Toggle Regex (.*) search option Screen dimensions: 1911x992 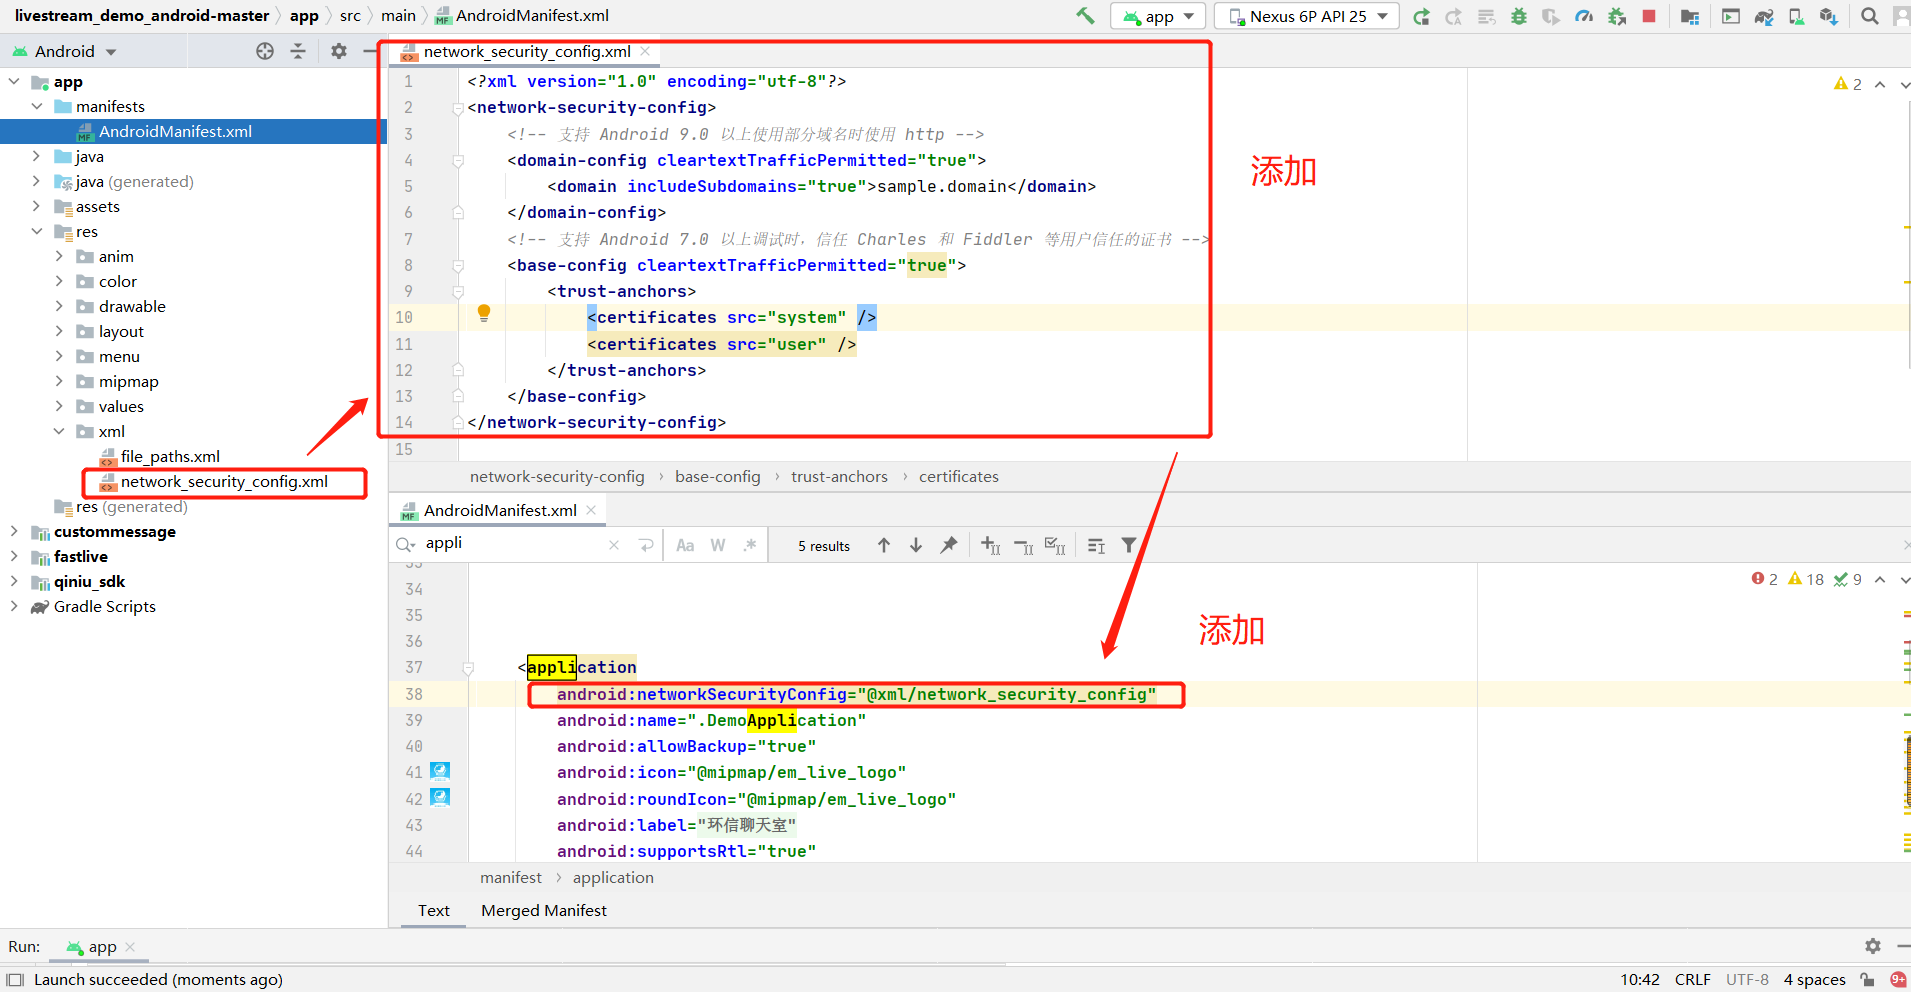pyautogui.click(x=750, y=545)
